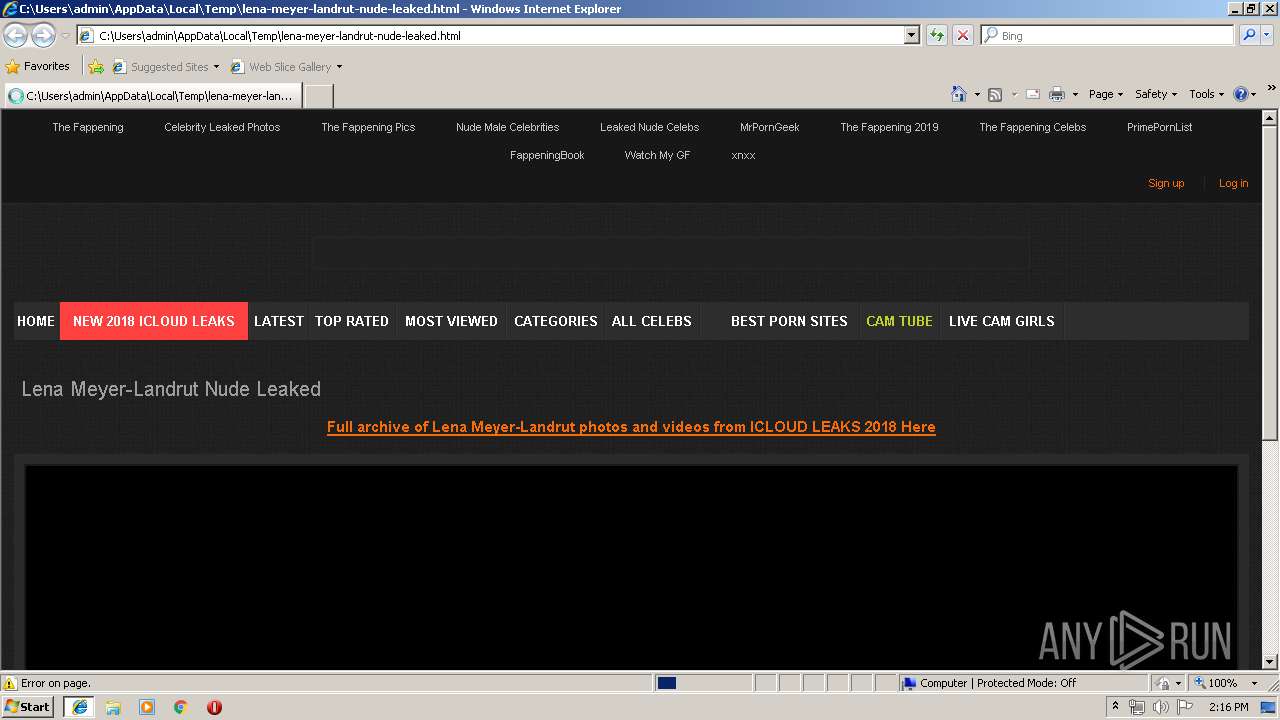The height and width of the screenshot is (720, 1280).
Task: Click the Windows Start button
Action: [28, 707]
